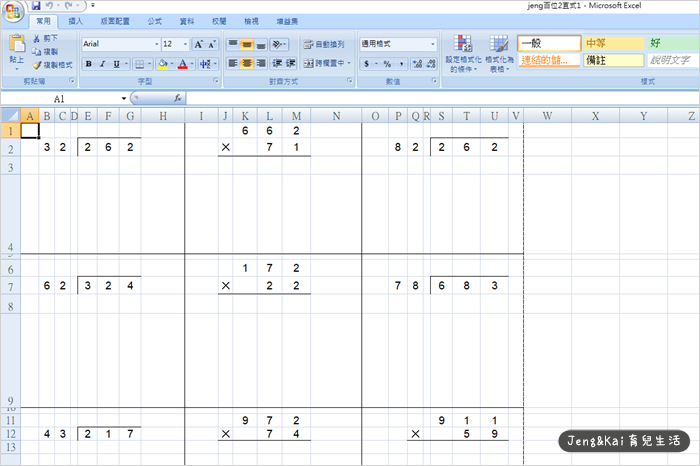This screenshot has width=700, height=466.
Task: Click the Borders grid icon
Action: click(140, 64)
